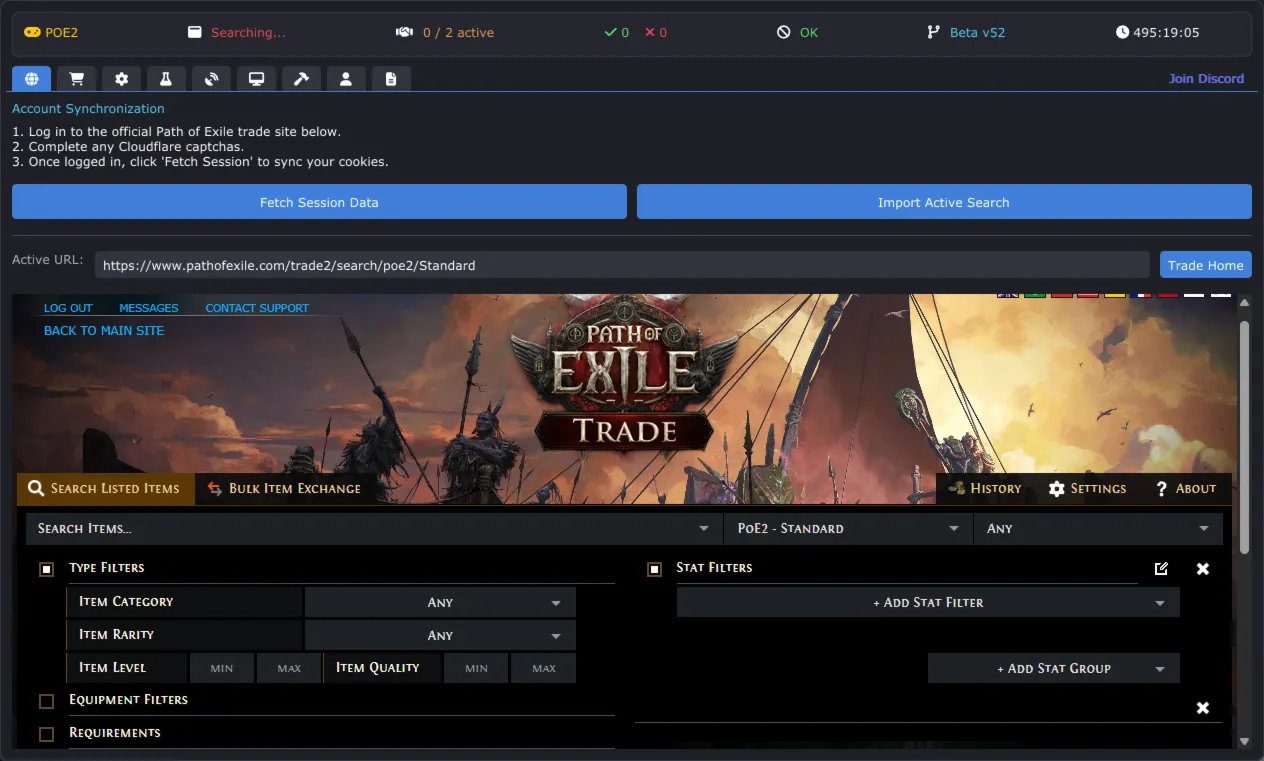Open the Item Rarity Any dropdown
Screen dimensions: 1264x761
coord(440,635)
